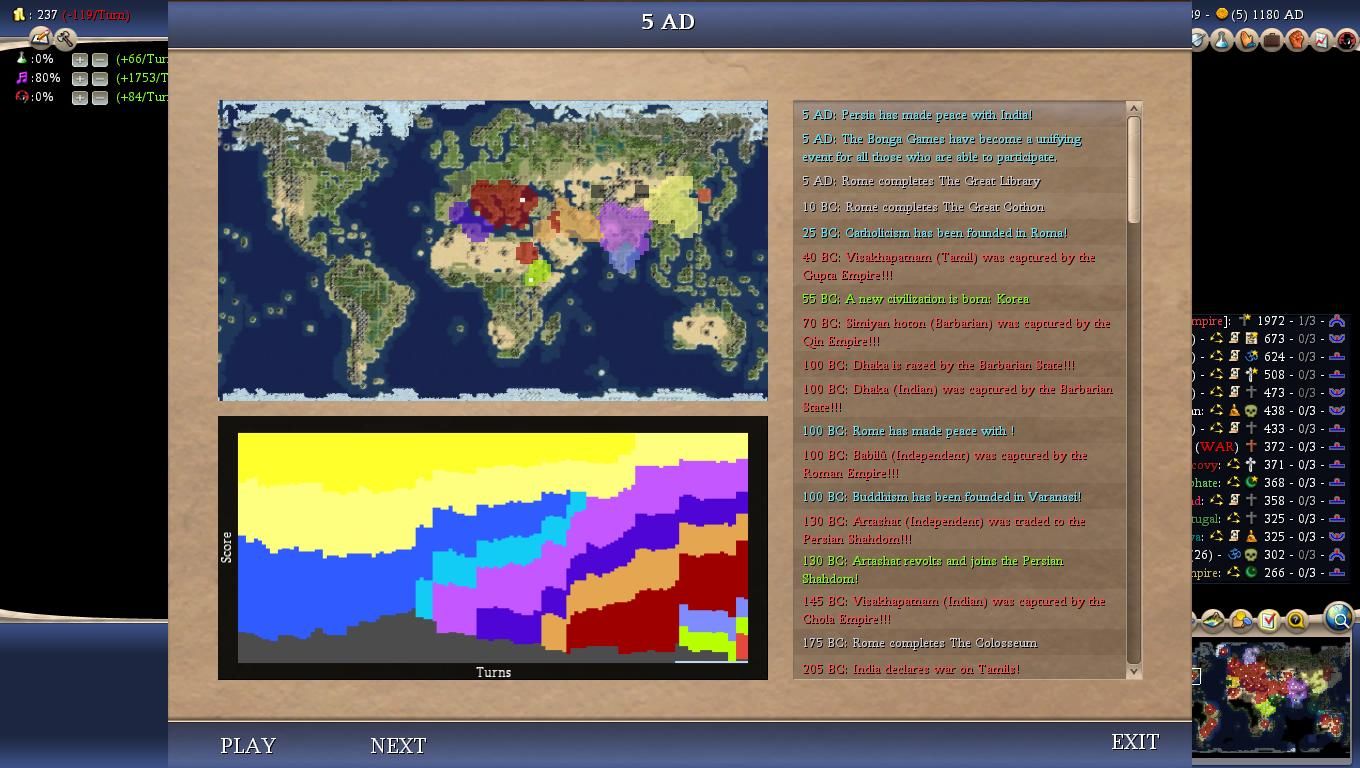This screenshot has height=768, width=1360.
Task: Click replay log scrollbar up arrow
Action: pos(1134,108)
